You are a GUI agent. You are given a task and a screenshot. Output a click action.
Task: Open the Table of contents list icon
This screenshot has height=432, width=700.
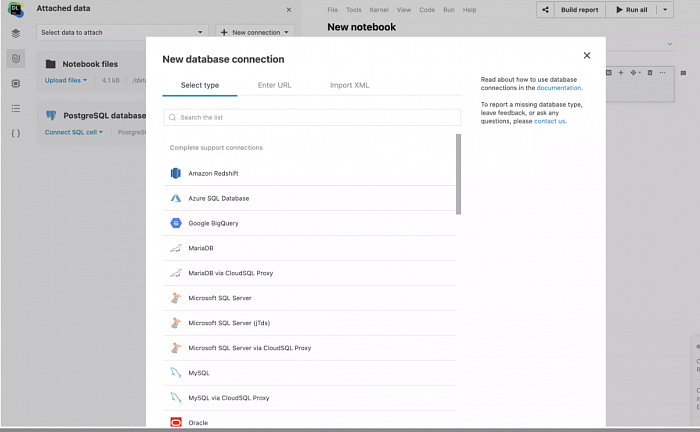pyautogui.click(x=16, y=108)
